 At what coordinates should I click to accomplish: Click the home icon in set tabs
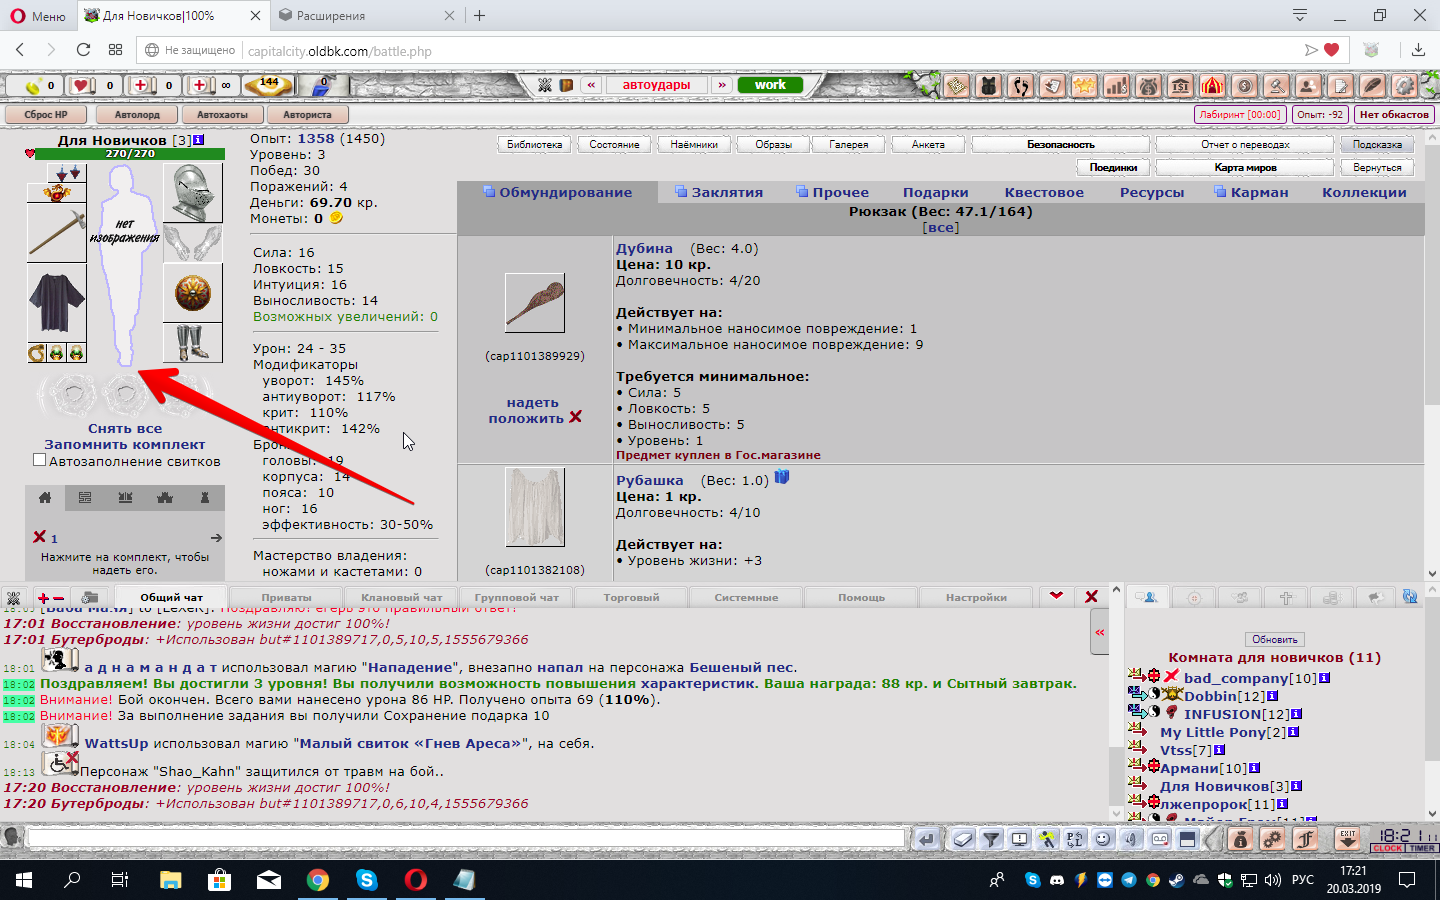coord(45,497)
